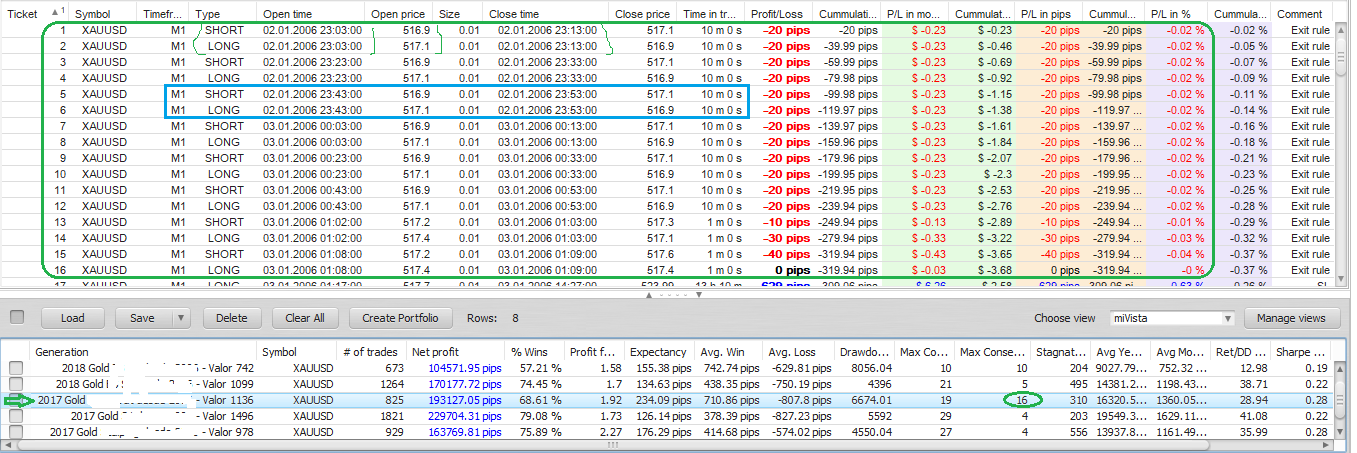Click the panel splitter up arrow
The image size is (1357, 453).
[650, 296]
